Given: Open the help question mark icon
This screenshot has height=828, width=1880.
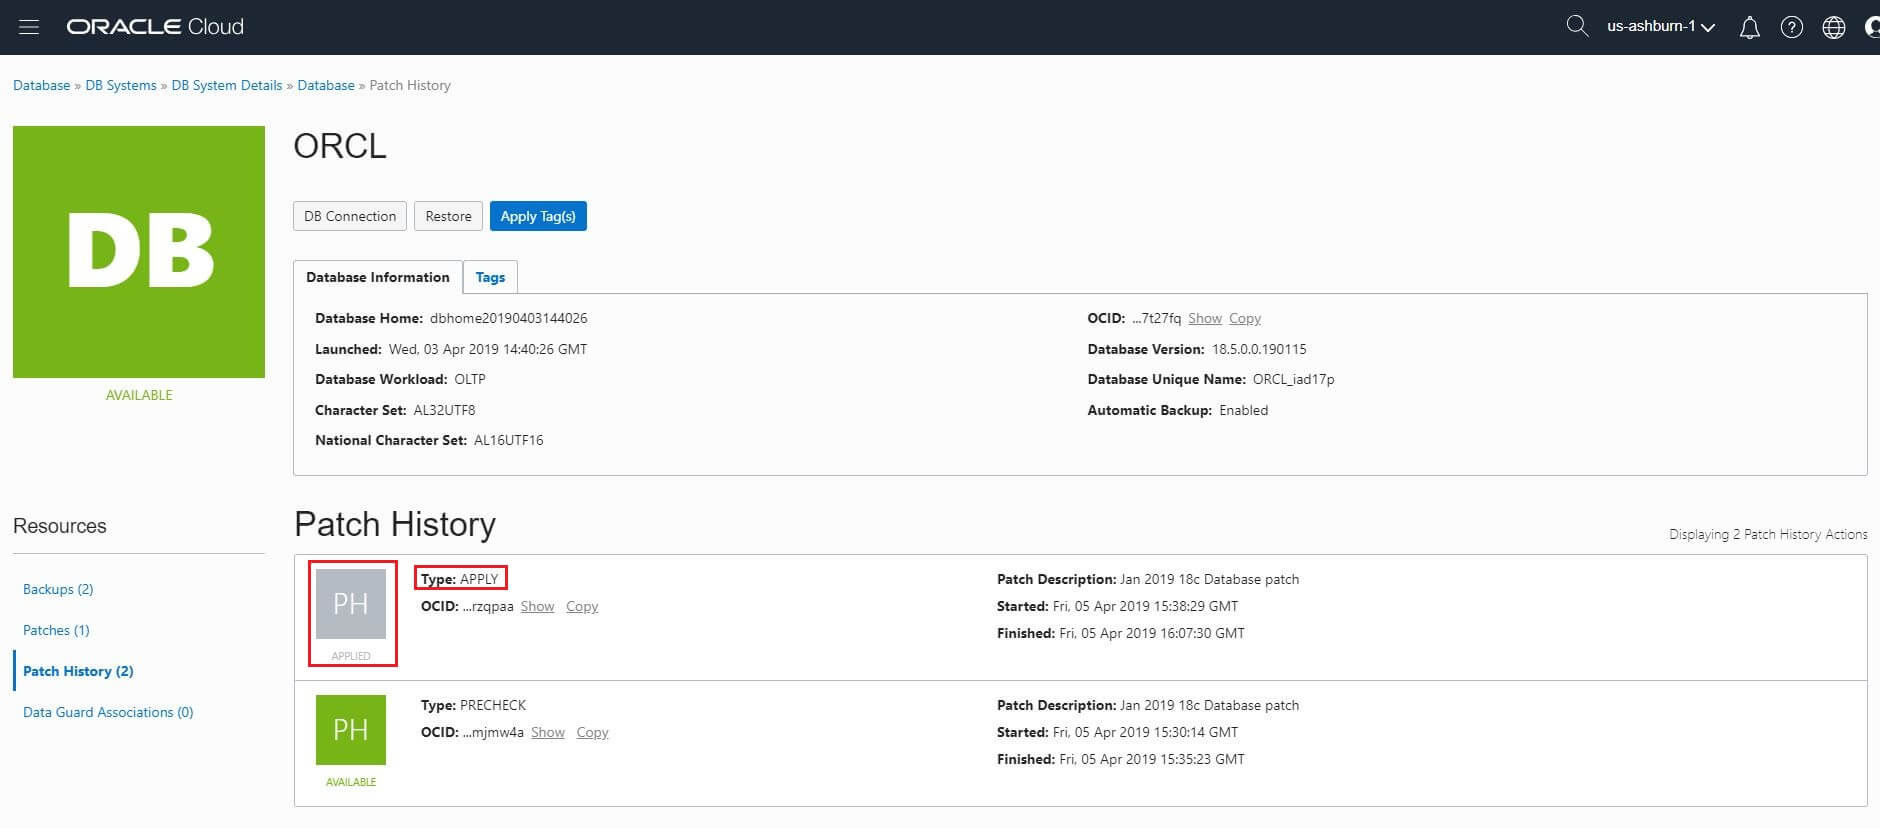Looking at the screenshot, I should [1791, 27].
